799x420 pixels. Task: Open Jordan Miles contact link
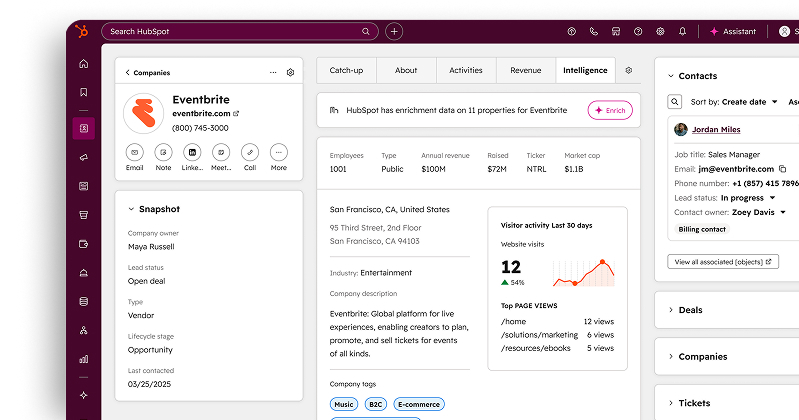pos(716,129)
